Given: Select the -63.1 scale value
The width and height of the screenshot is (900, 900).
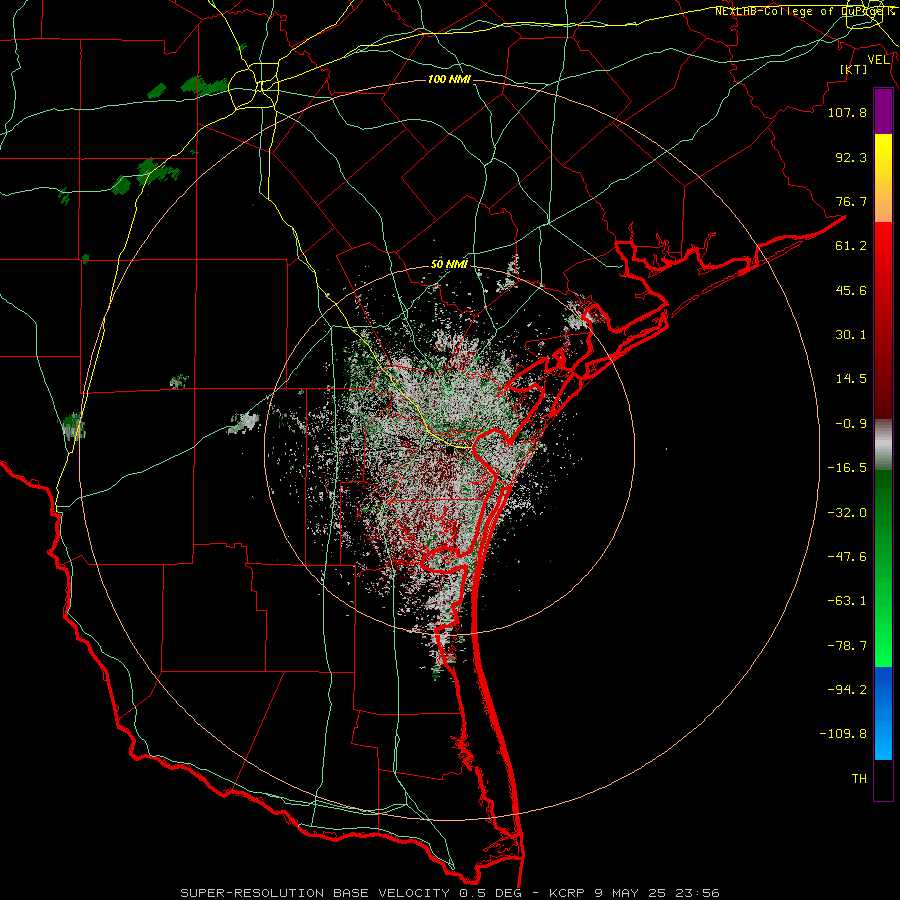Looking at the screenshot, I should click(x=847, y=601).
